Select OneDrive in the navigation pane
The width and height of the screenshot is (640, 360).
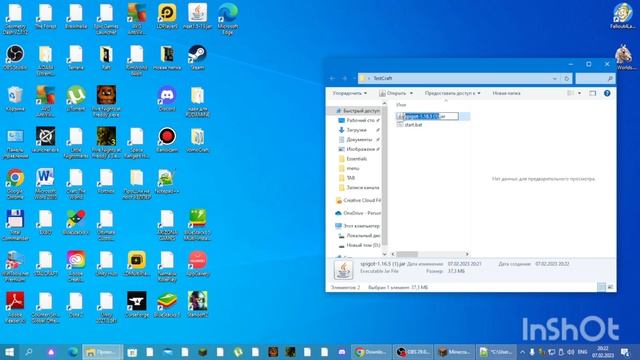(358, 213)
